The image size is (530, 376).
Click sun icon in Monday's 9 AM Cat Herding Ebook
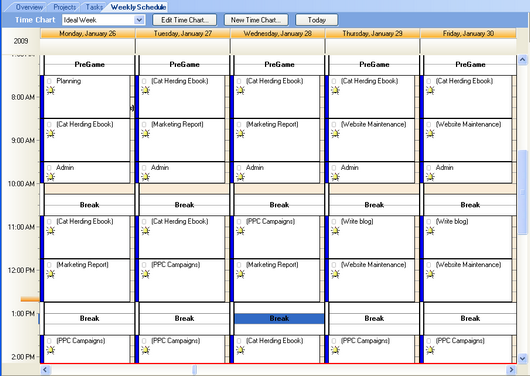point(51,134)
